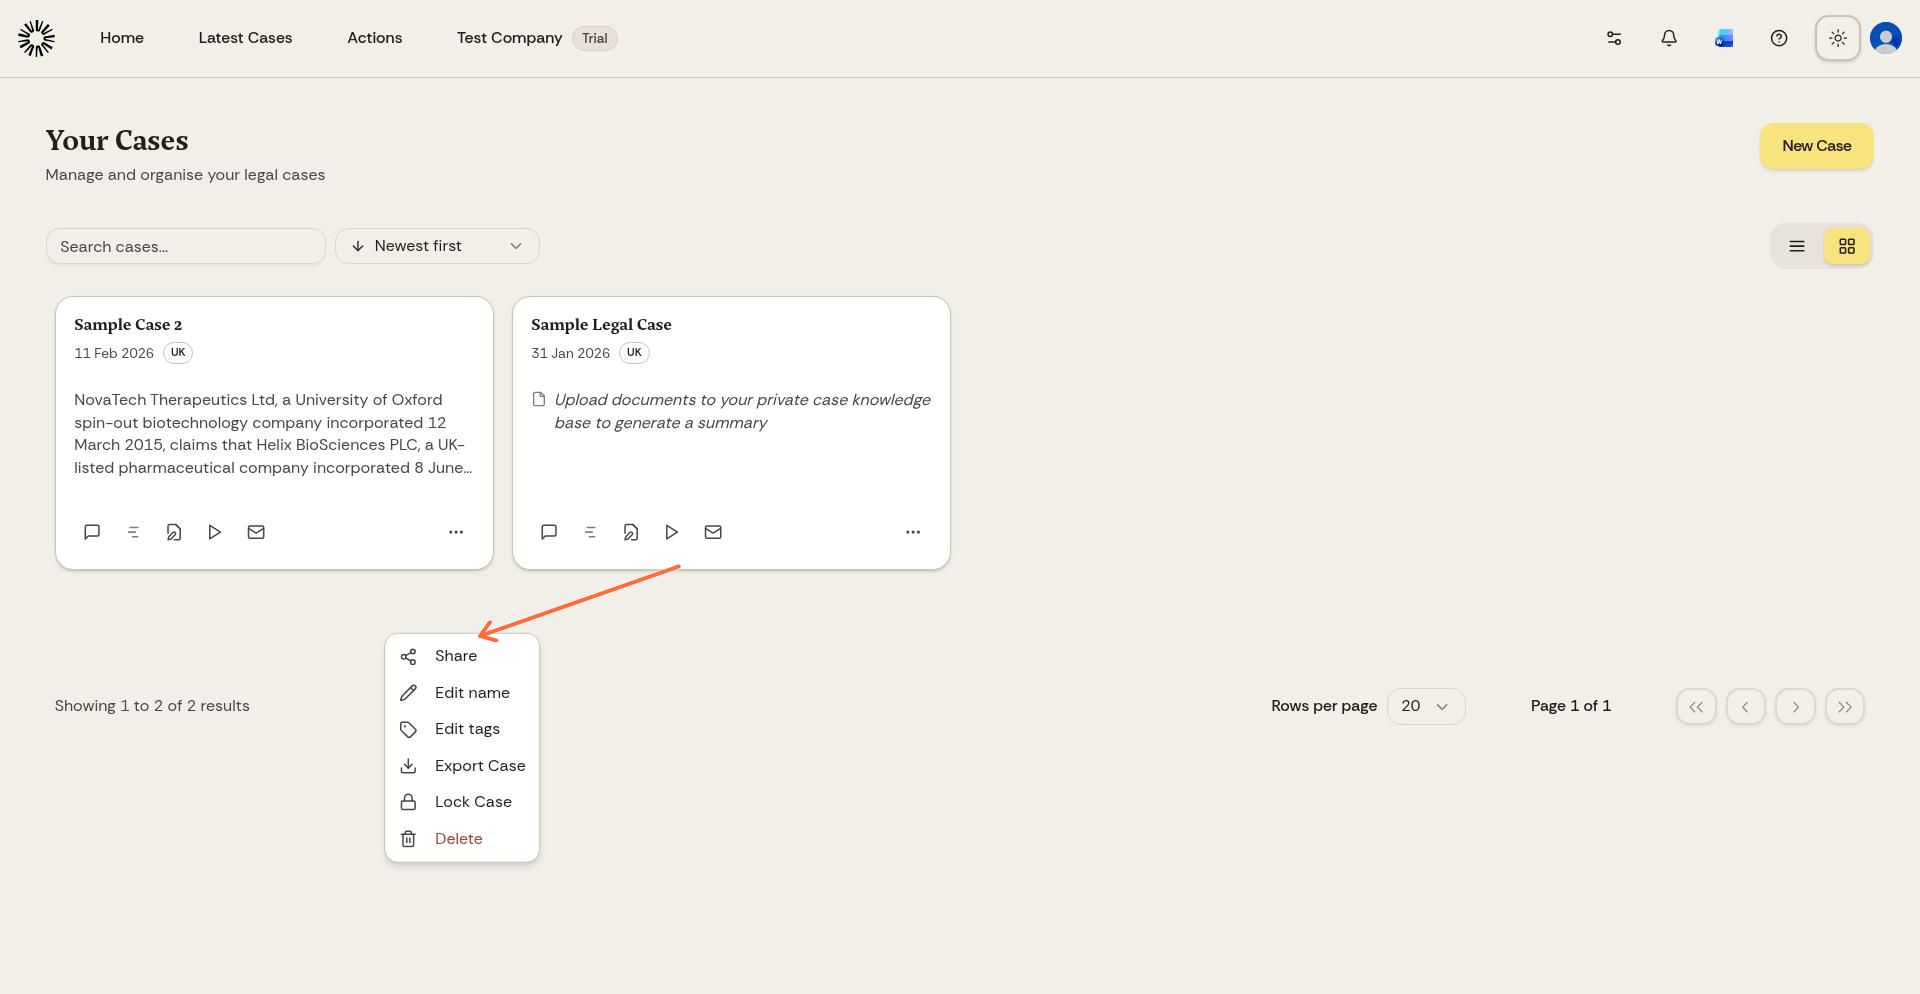Choose Lock Case in the context menu
Viewport: 1920px width, 994px height.
pyautogui.click(x=473, y=802)
